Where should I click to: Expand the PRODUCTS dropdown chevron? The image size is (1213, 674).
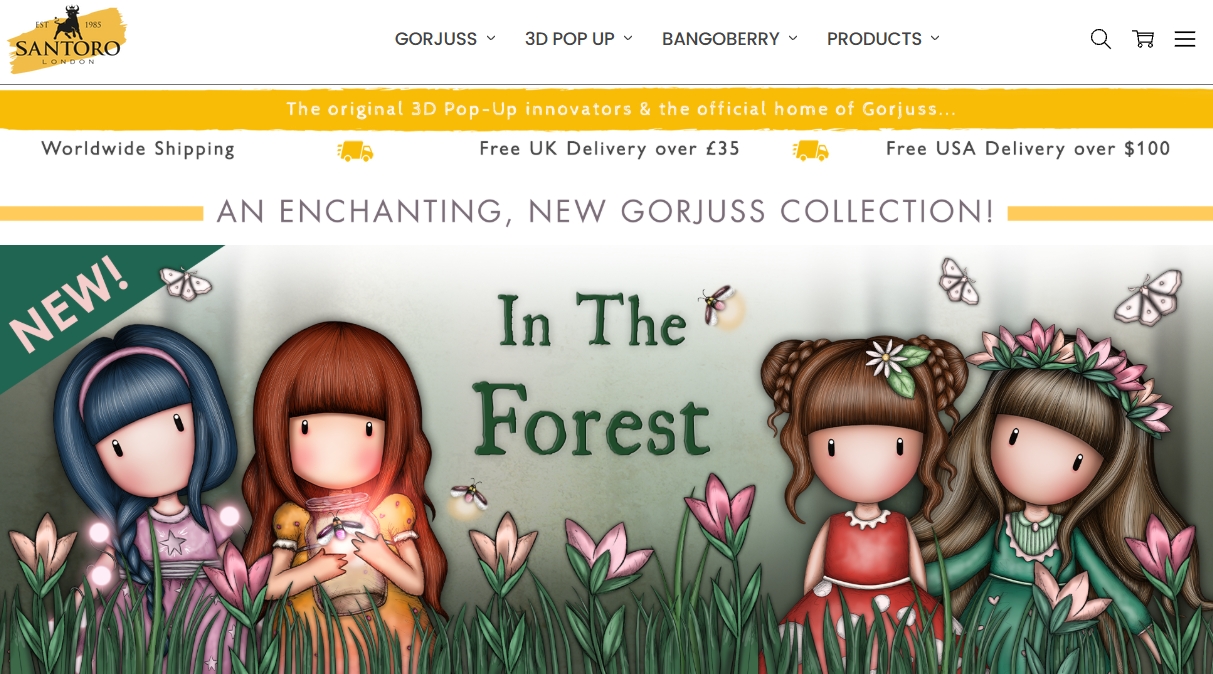pos(935,38)
